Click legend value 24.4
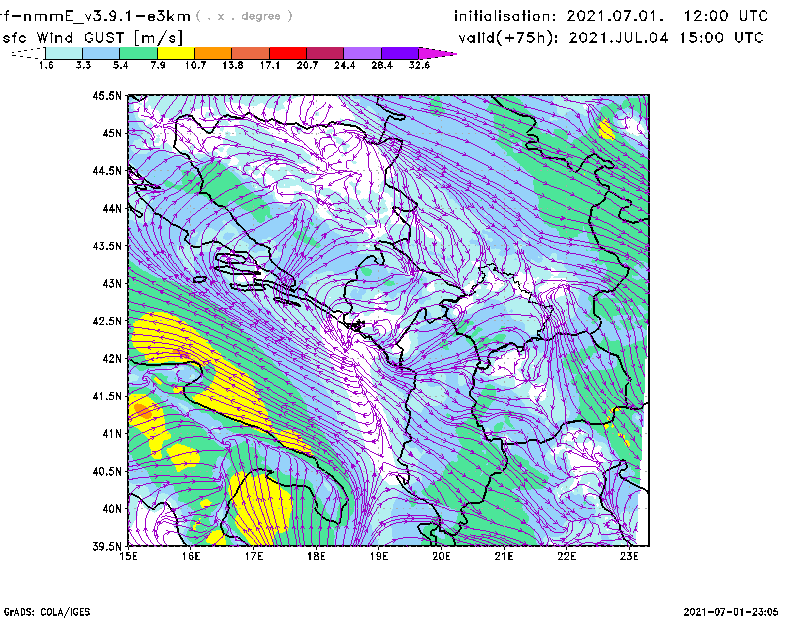The width and height of the screenshot is (800, 618). pyautogui.click(x=344, y=65)
